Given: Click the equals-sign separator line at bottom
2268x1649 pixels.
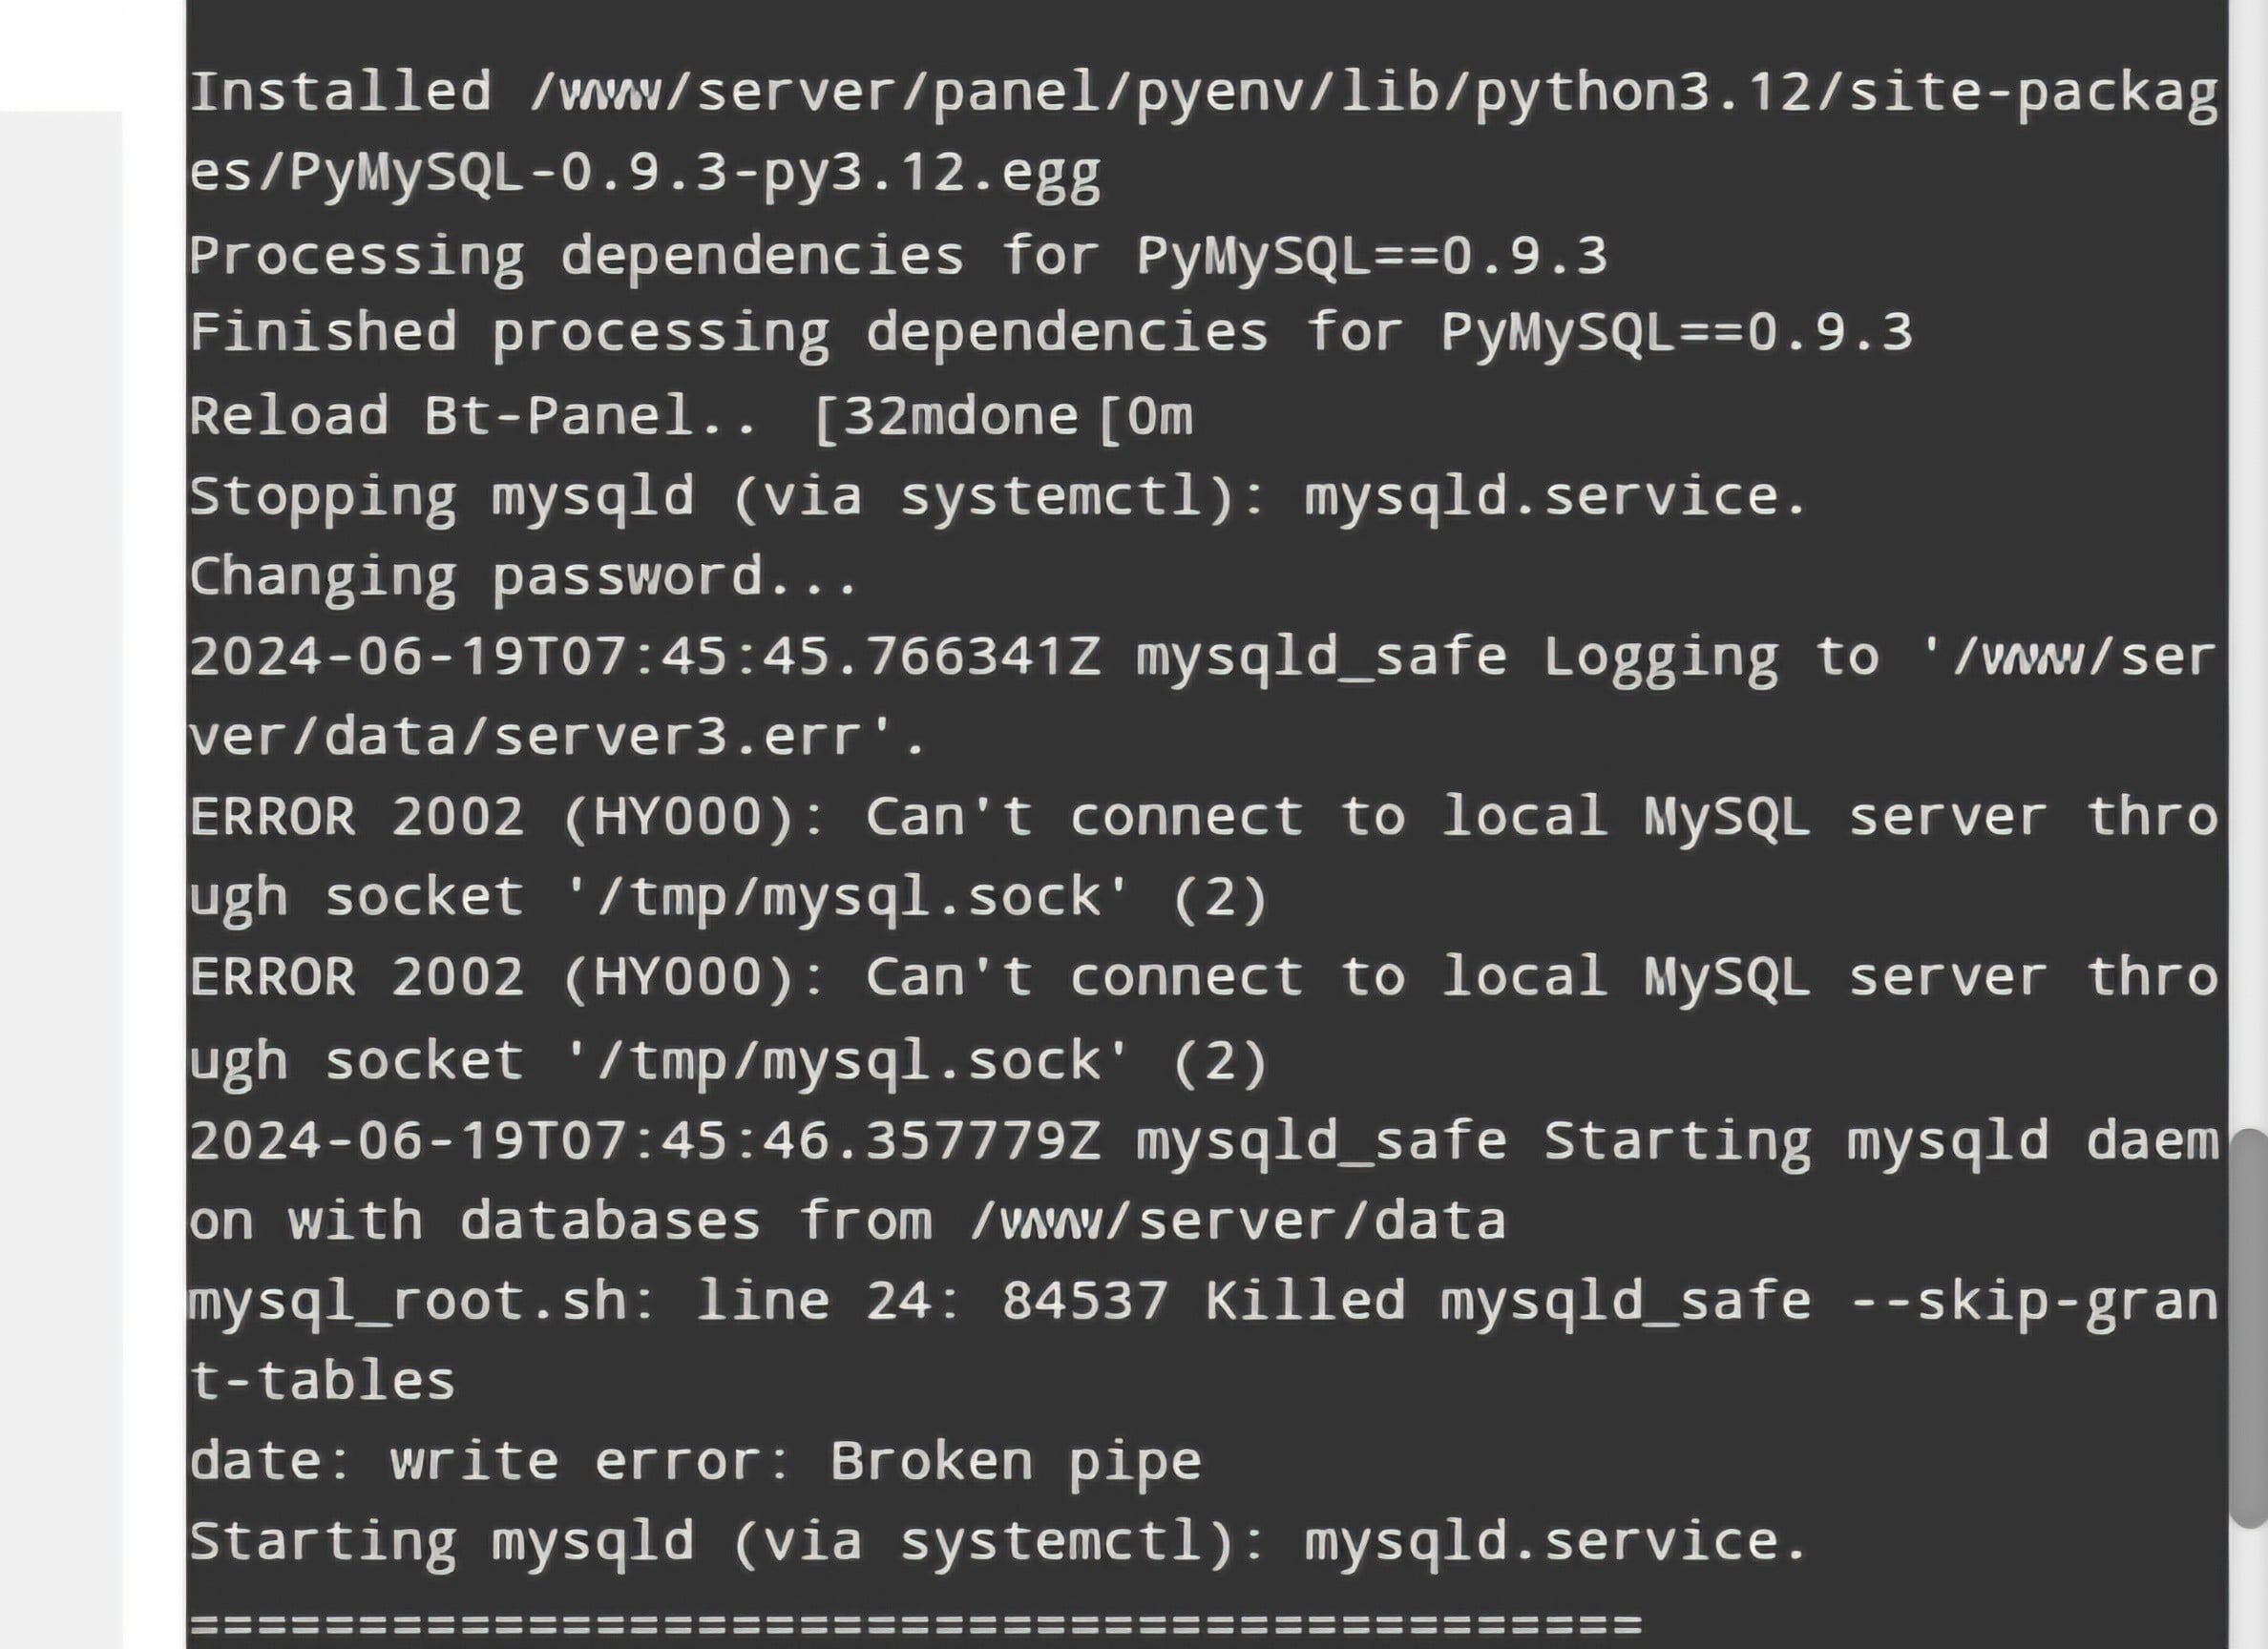Looking at the screenshot, I should (x=915, y=1624).
